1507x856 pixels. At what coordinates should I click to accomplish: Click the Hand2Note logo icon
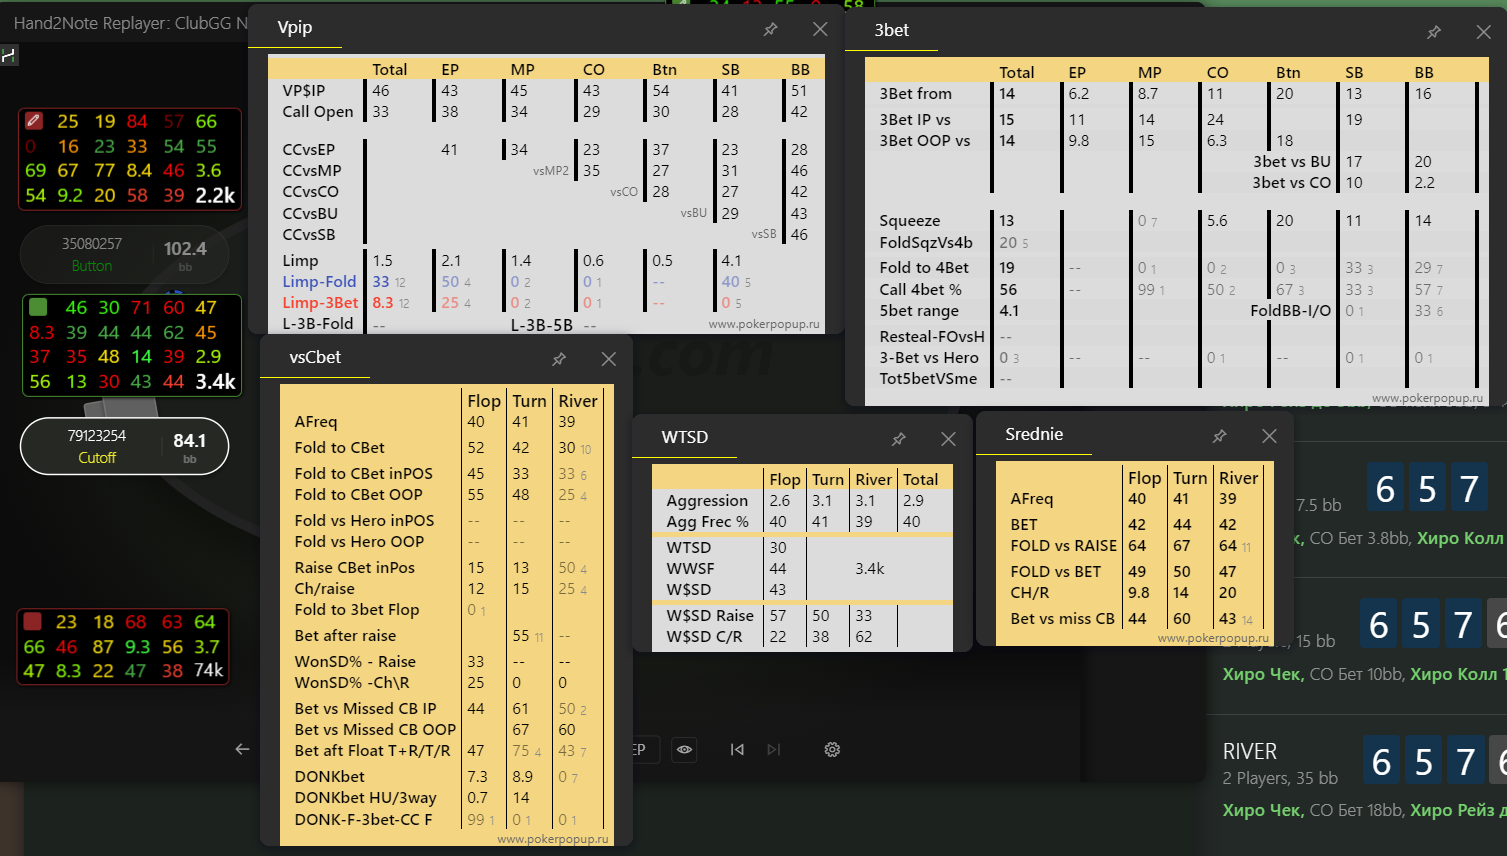9,55
